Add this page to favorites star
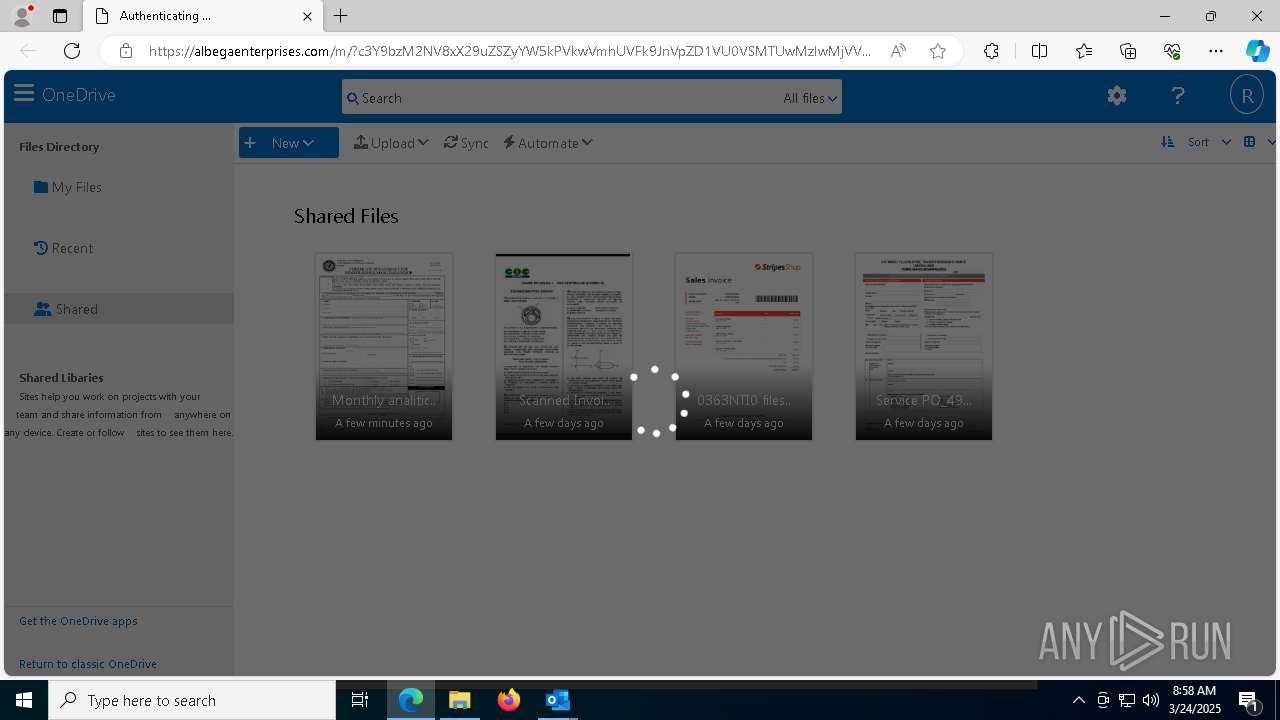The width and height of the screenshot is (1280, 720). 938,51
